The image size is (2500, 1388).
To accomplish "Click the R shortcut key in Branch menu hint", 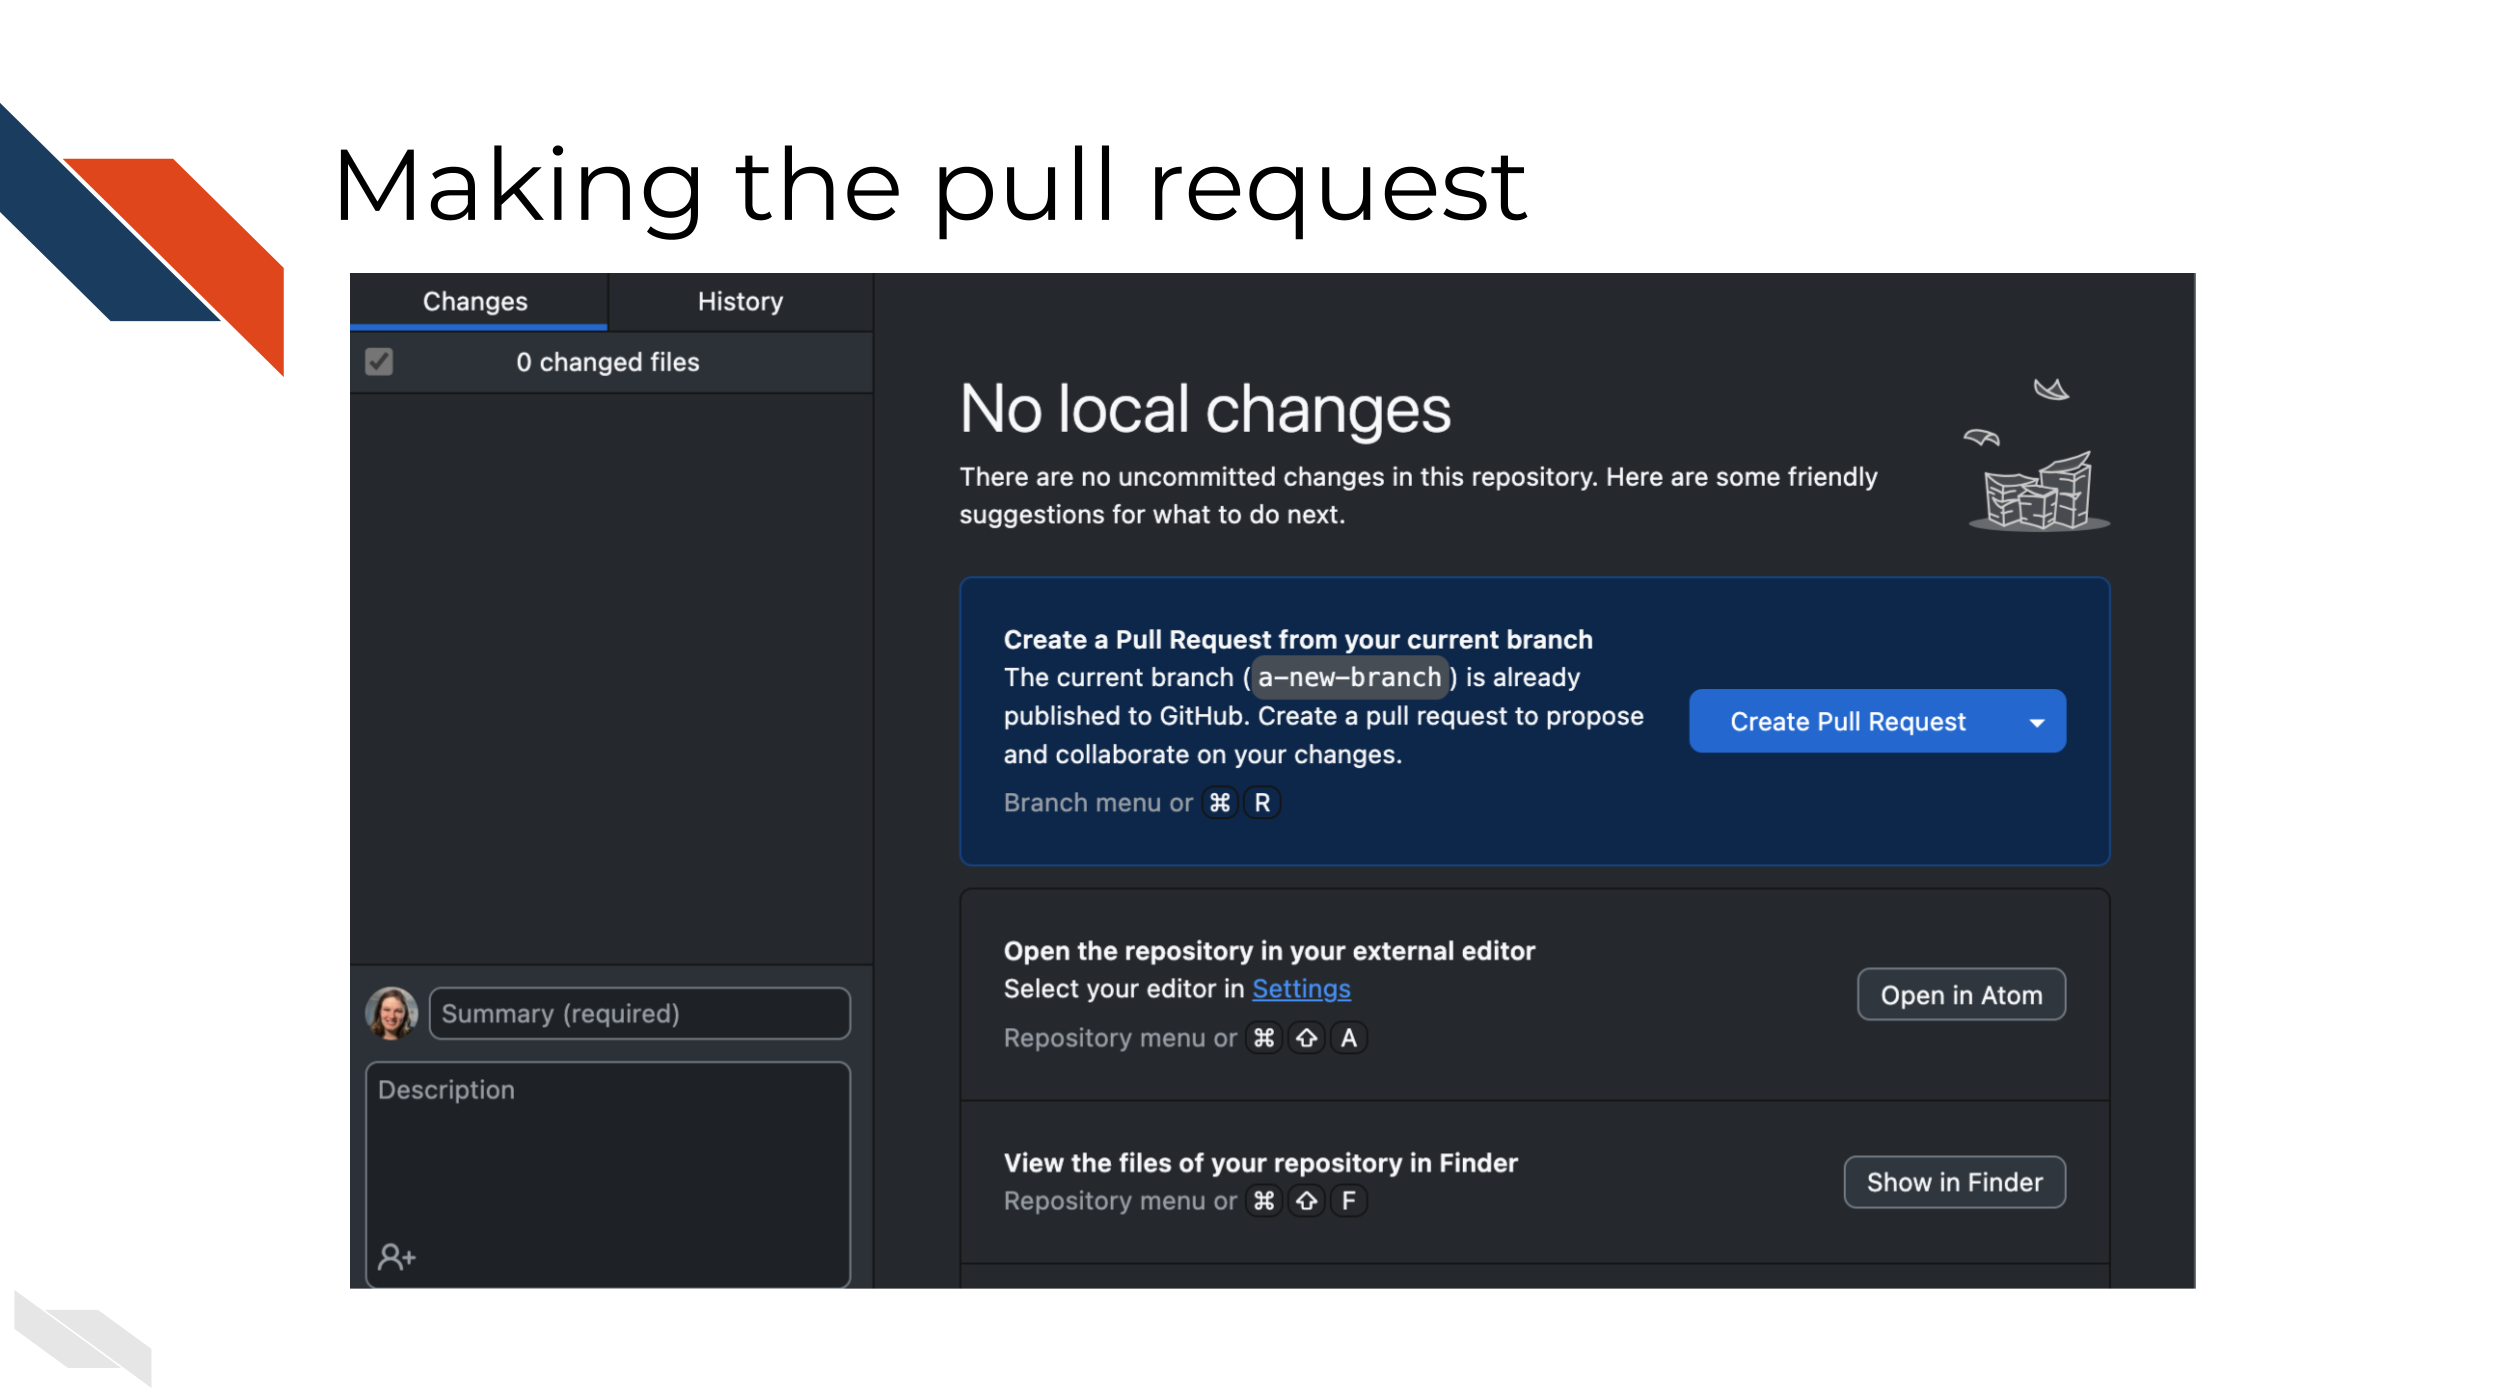I will point(1262,803).
